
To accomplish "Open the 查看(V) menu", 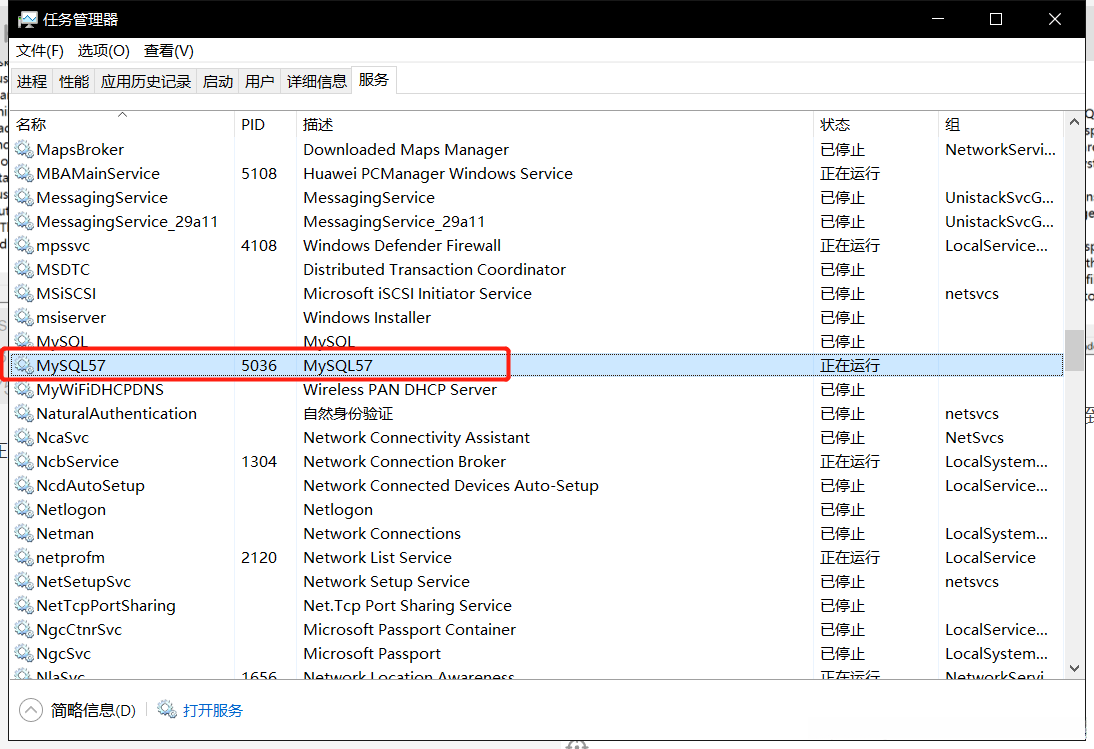I will tap(169, 51).
